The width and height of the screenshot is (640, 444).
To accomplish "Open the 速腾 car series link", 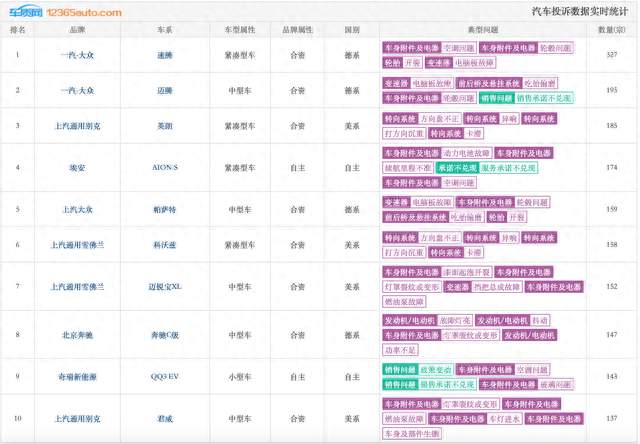I will pyautogui.click(x=164, y=55).
